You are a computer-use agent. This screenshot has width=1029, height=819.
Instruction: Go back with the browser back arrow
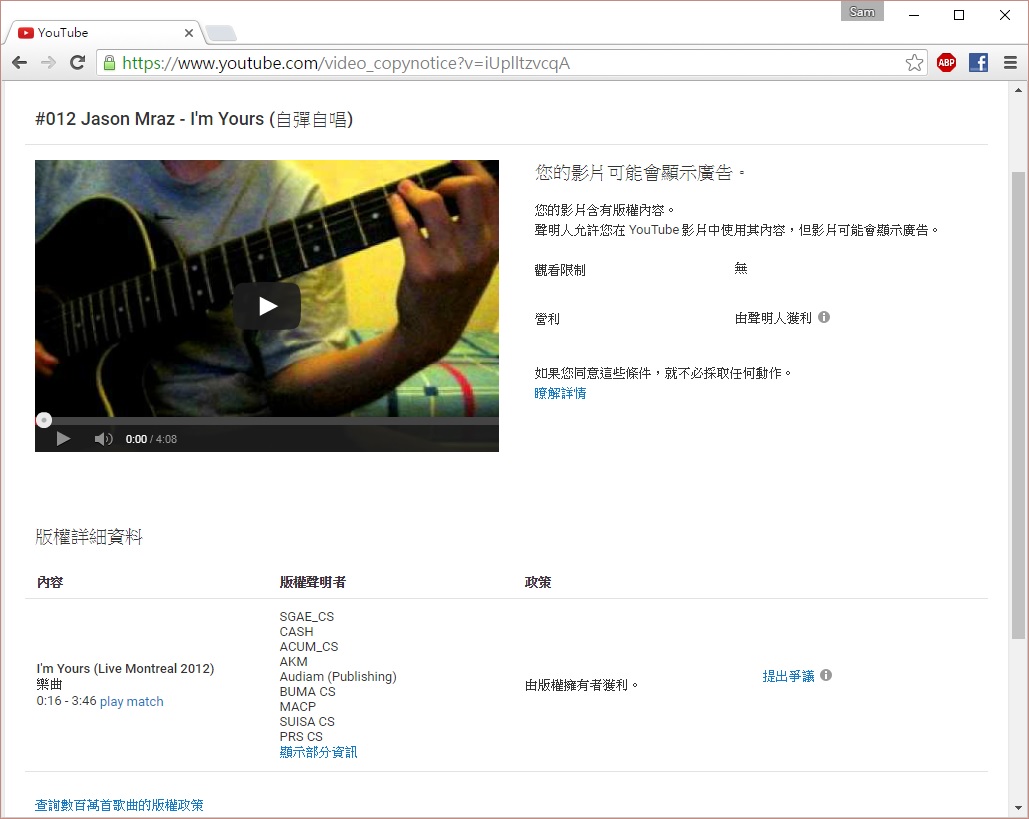(20, 63)
